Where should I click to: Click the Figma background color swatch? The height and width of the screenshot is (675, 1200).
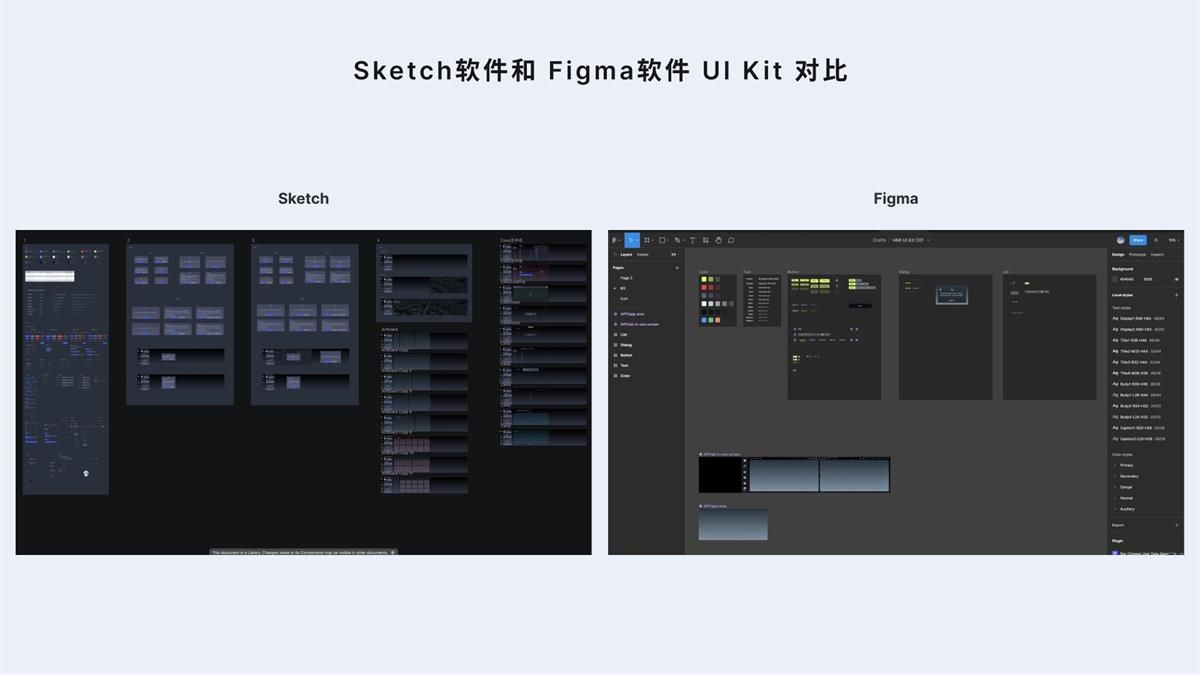point(1115,279)
